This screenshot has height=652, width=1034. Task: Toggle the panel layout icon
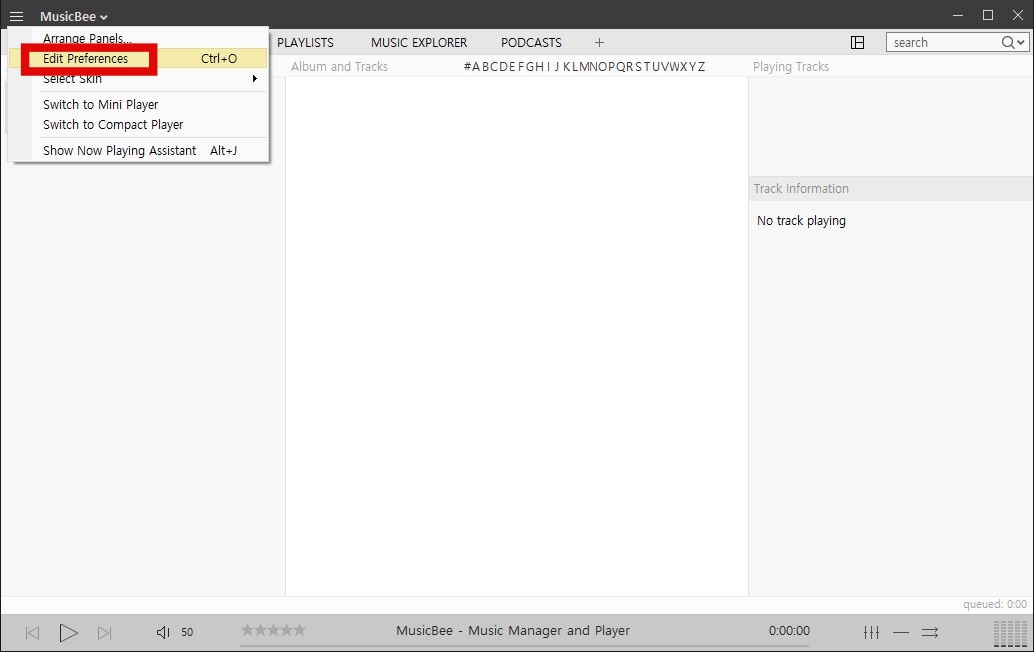click(x=857, y=43)
